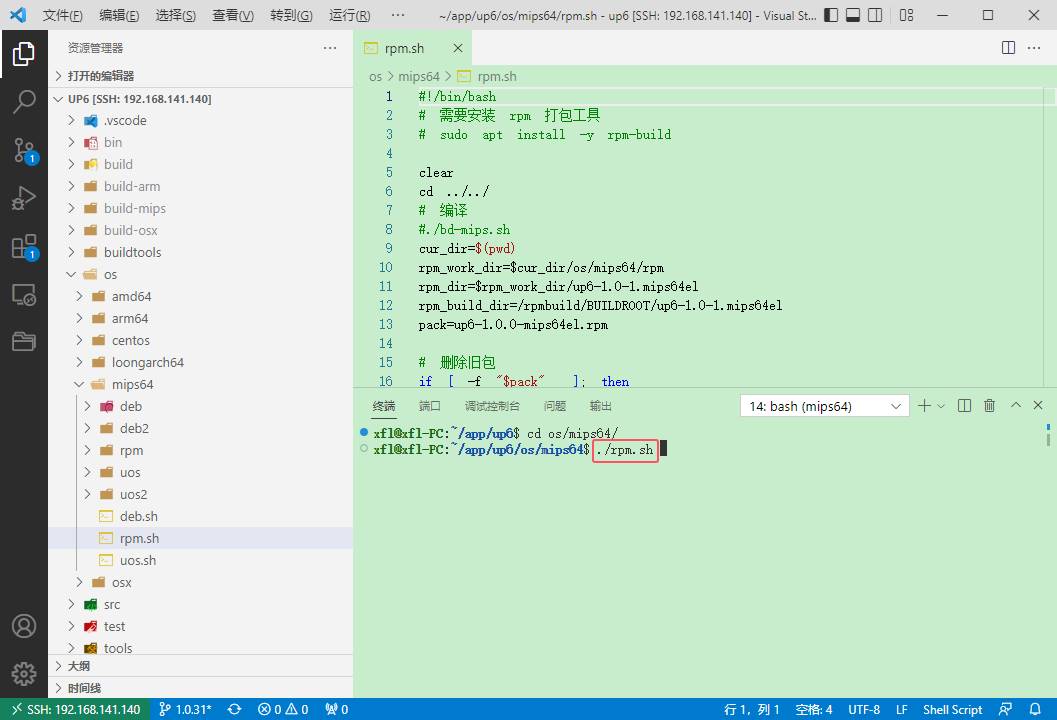Open the Manage gear settings icon
Viewport: 1057px width, 720px height.
point(23,673)
